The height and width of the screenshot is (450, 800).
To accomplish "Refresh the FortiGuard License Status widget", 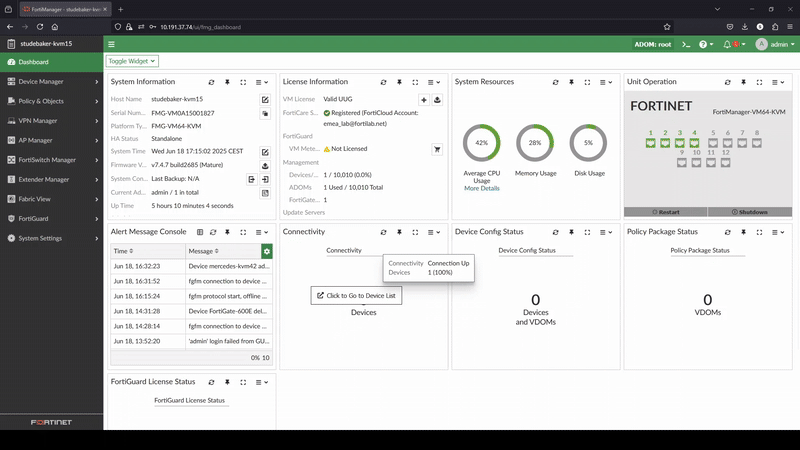I will tap(211, 382).
